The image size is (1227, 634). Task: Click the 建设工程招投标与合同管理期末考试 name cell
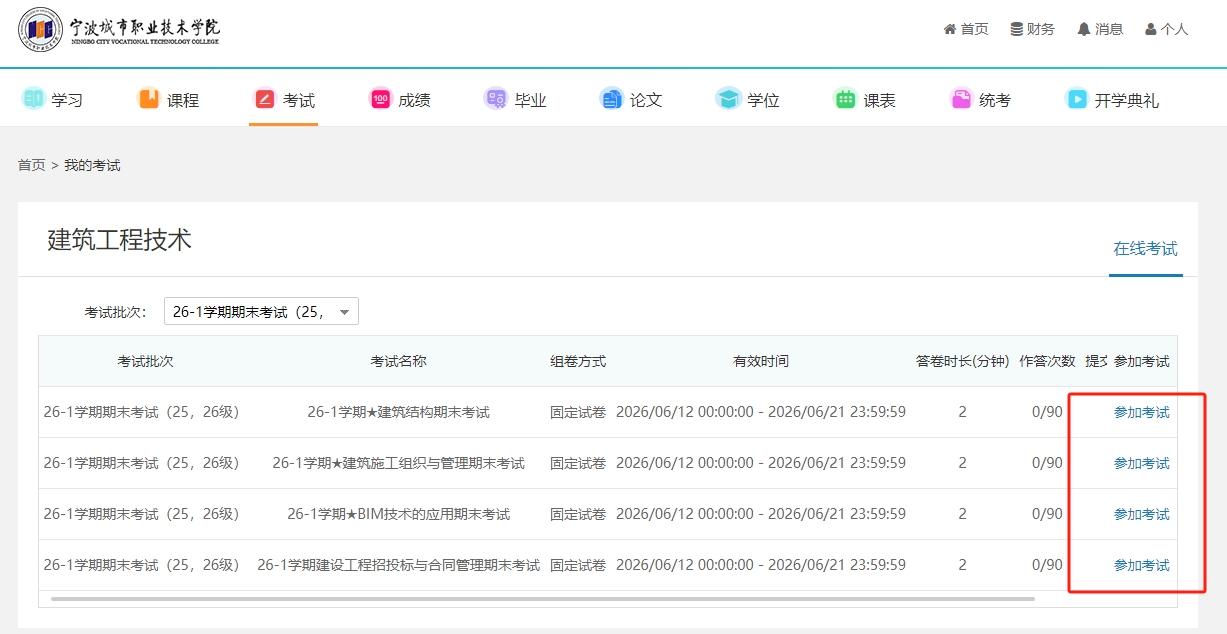tap(398, 565)
